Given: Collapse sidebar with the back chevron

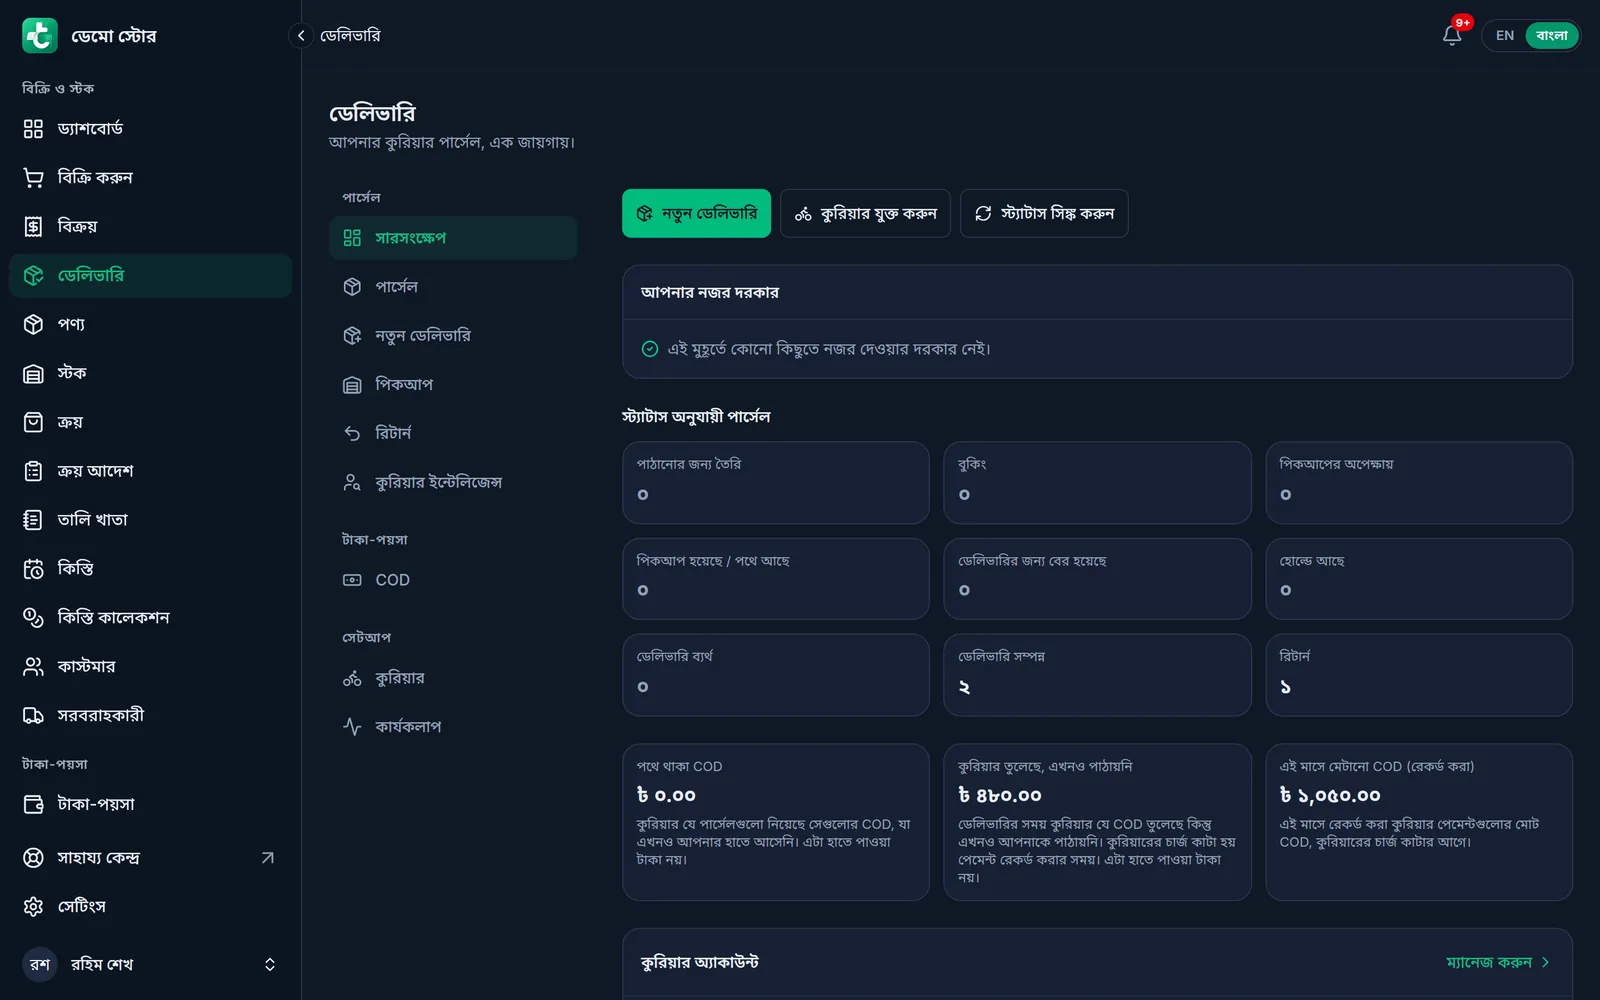Looking at the screenshot, I should (x=301, y=35).
